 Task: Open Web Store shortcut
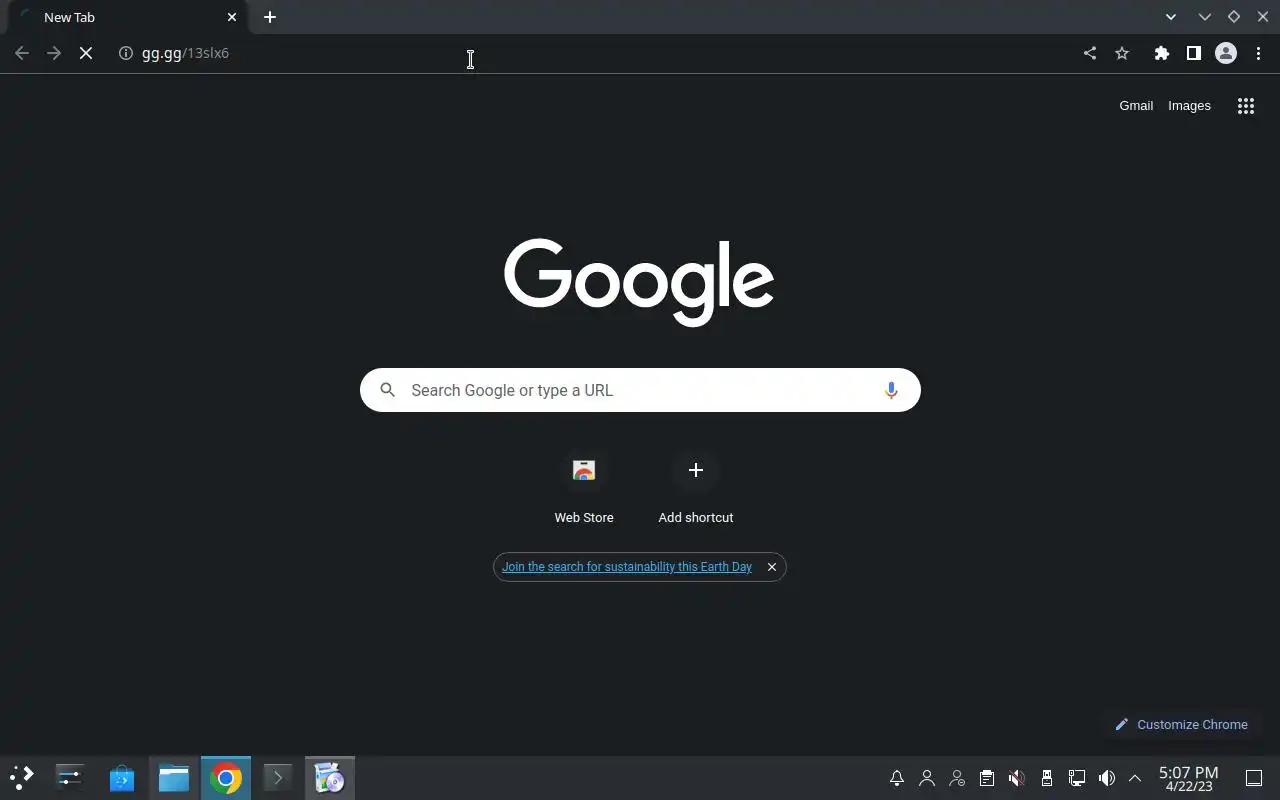584,488
